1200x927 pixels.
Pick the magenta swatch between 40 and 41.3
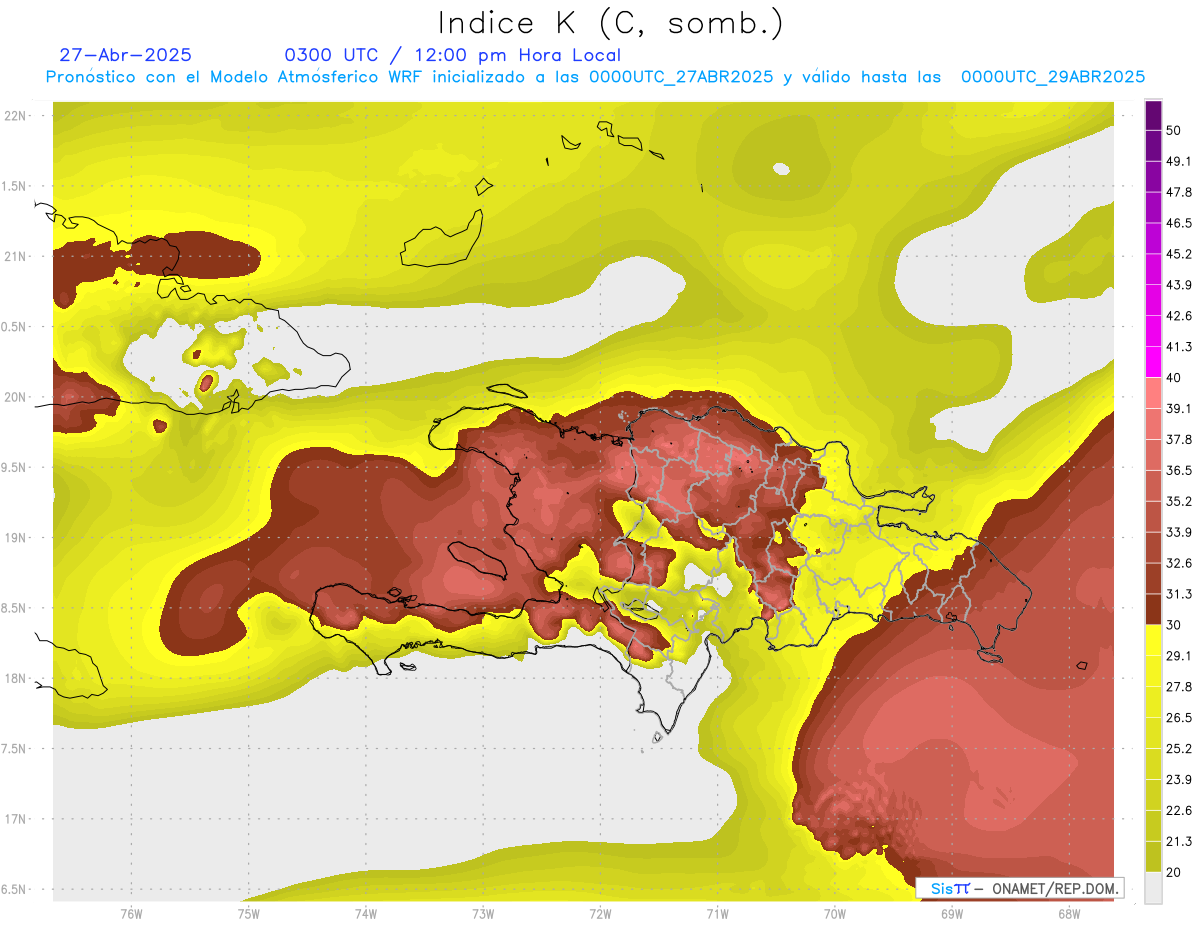pos(1154,362)
